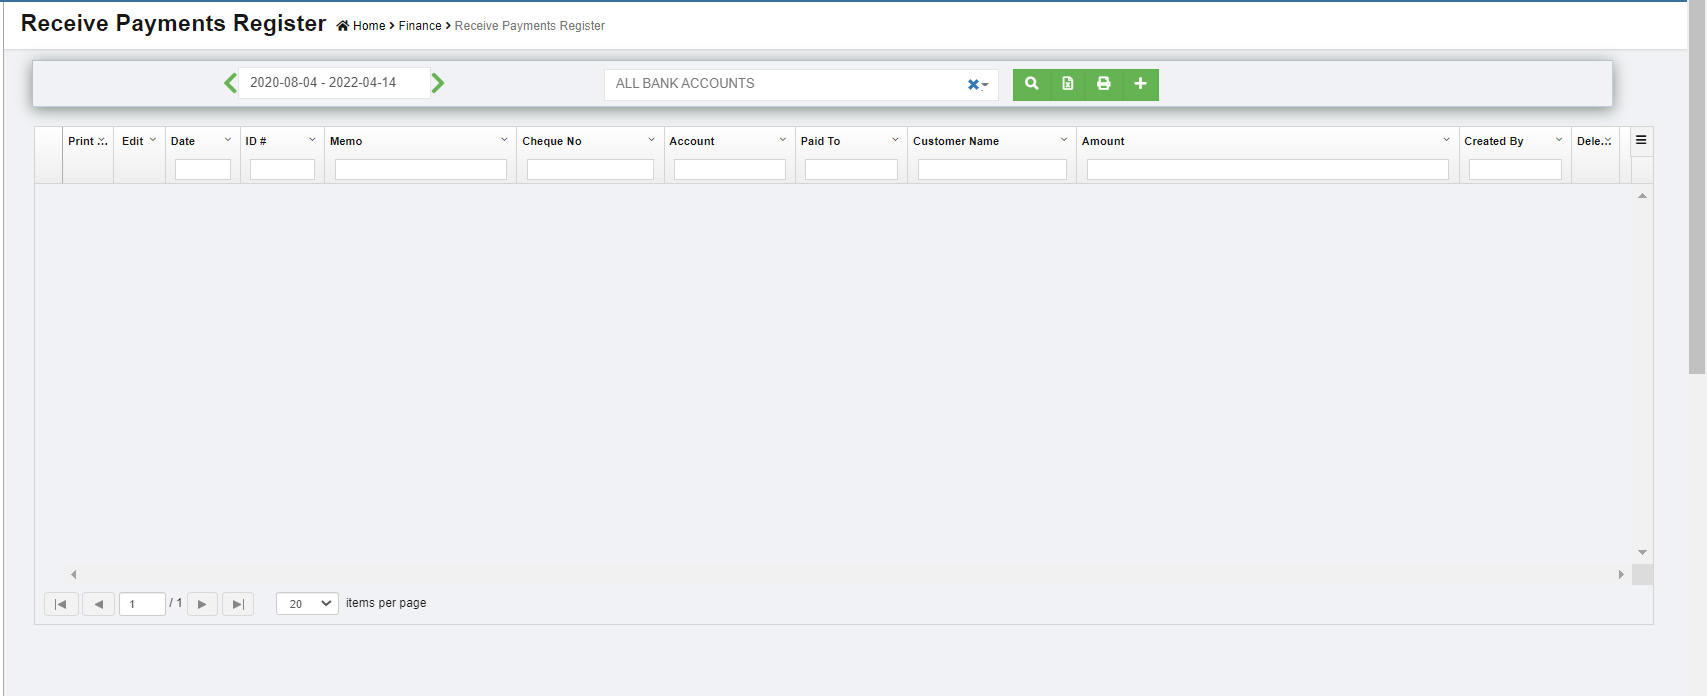This screenshot has width=1707, height=696.
Task: Click the Cheque No filter input
Action: (x=590, y=170)
